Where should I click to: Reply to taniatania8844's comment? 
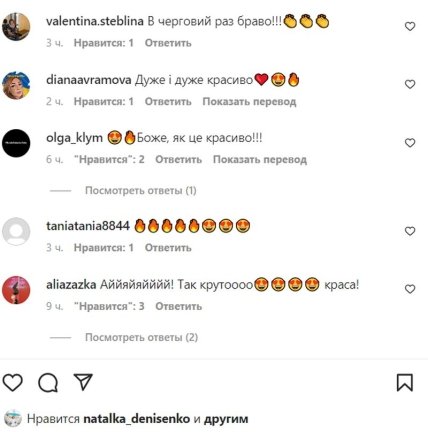tap(168, 248)
